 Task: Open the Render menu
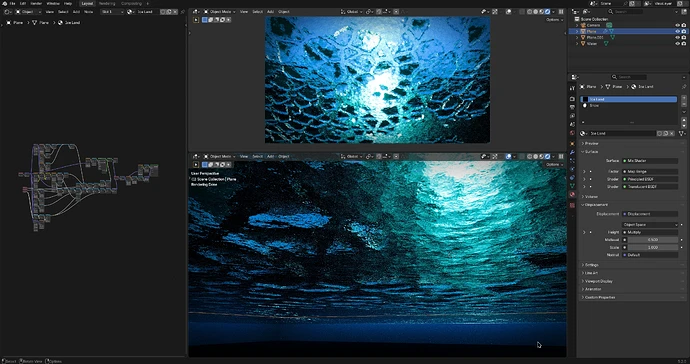point(36,4)
